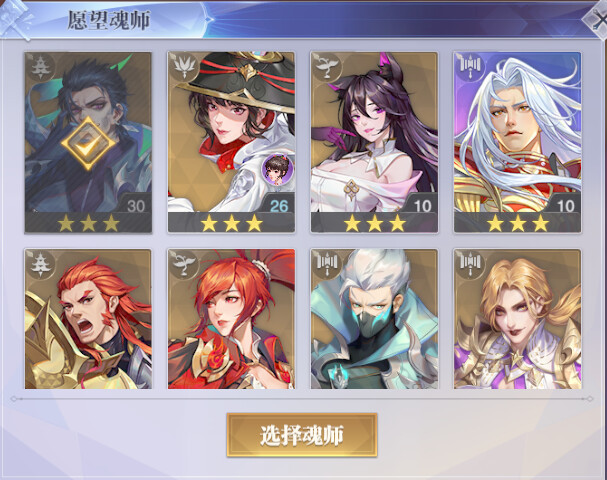Click the small chibi avatar badge
Screen dimensions: 607x480
(x=277, y=169)
